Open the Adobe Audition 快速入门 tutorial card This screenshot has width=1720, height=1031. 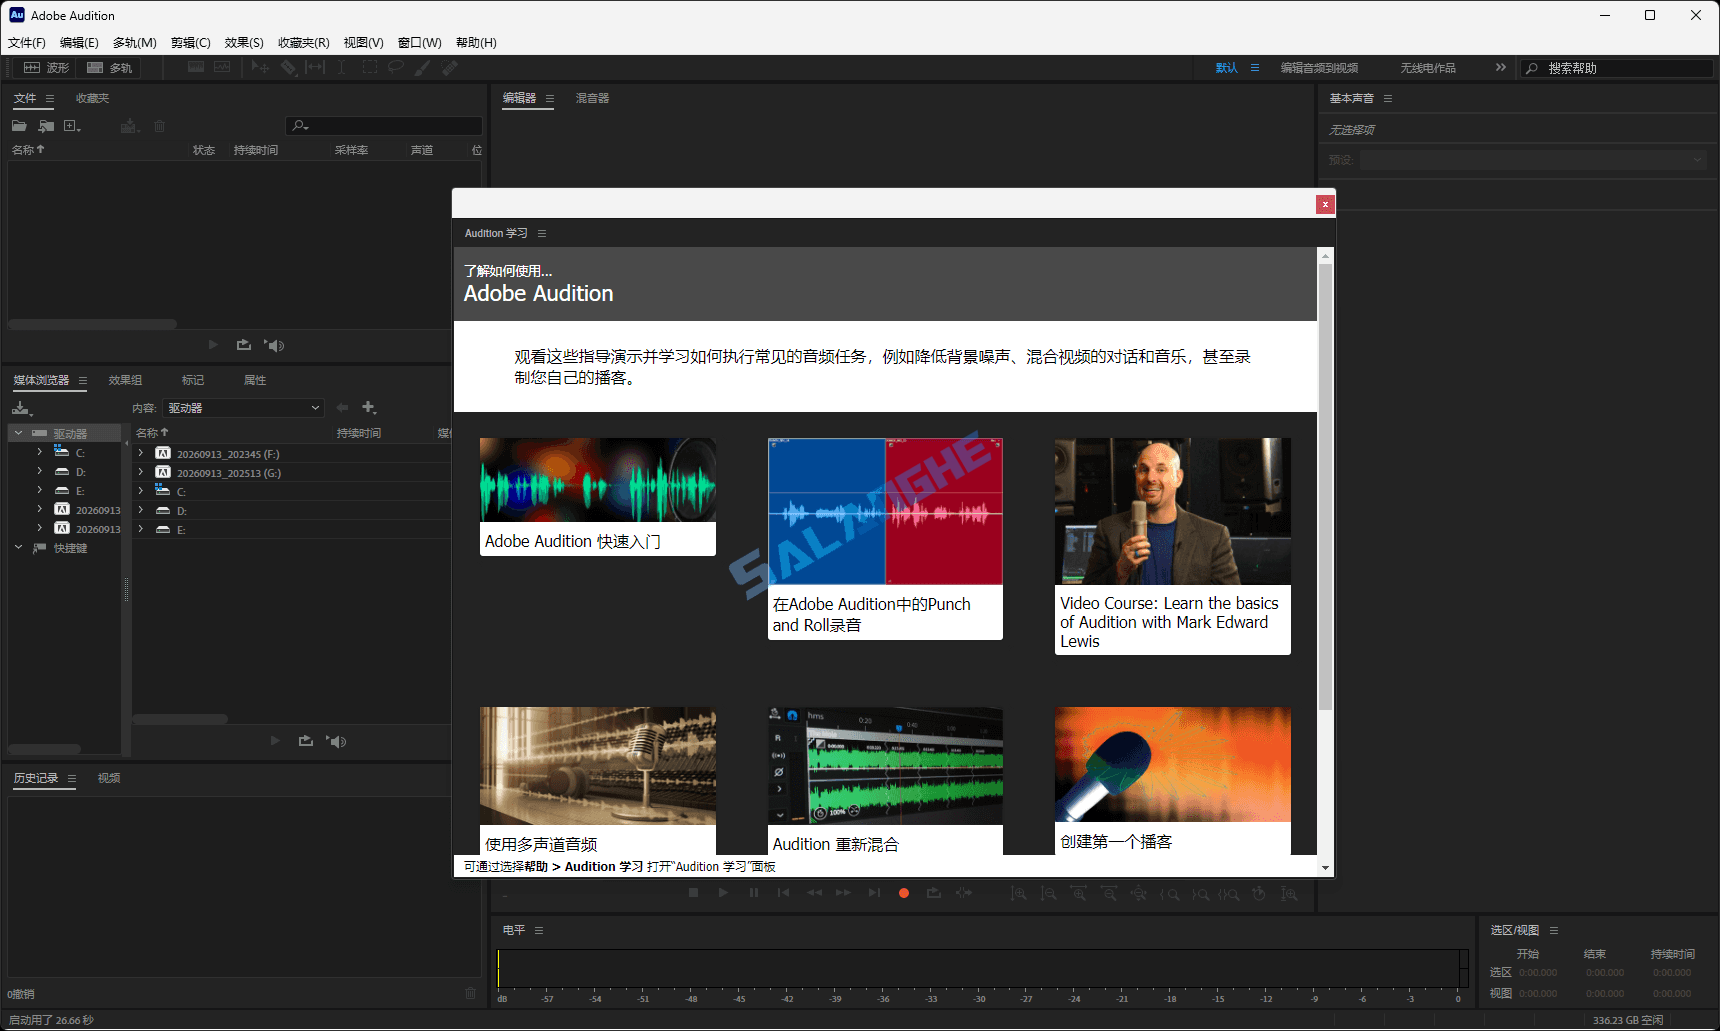[598, 497]
